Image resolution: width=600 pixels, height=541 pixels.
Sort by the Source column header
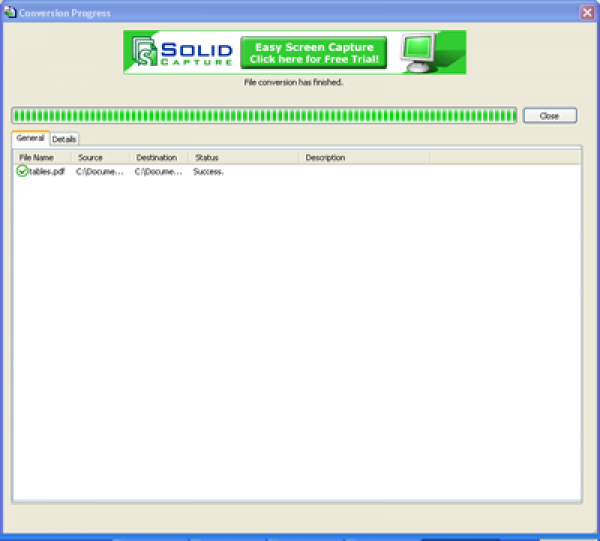(x=101, y=158)
